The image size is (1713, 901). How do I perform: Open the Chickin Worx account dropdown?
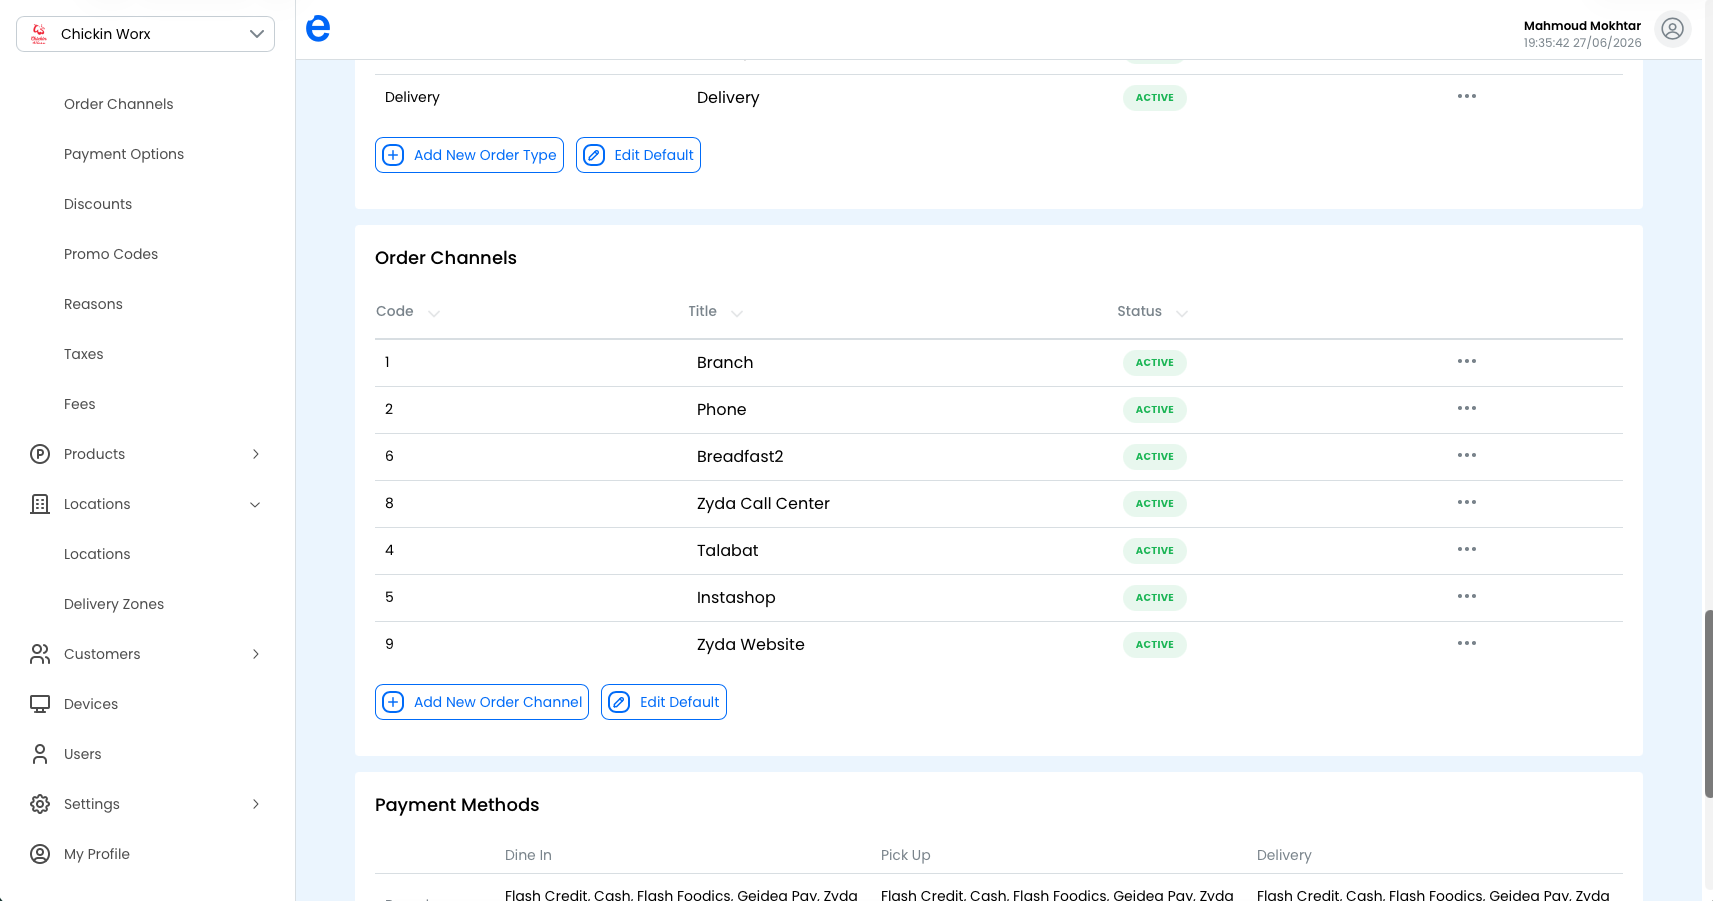(146, 34)
